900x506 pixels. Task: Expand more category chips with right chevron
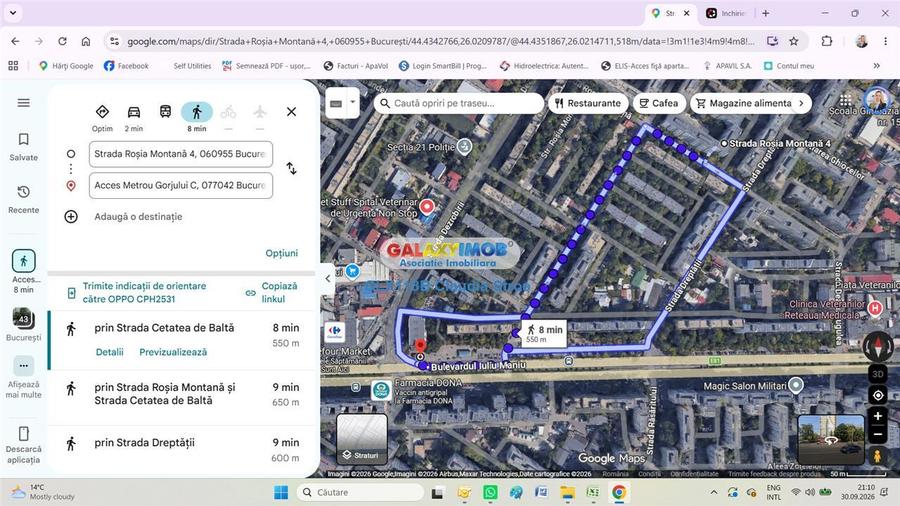(801, 103)
